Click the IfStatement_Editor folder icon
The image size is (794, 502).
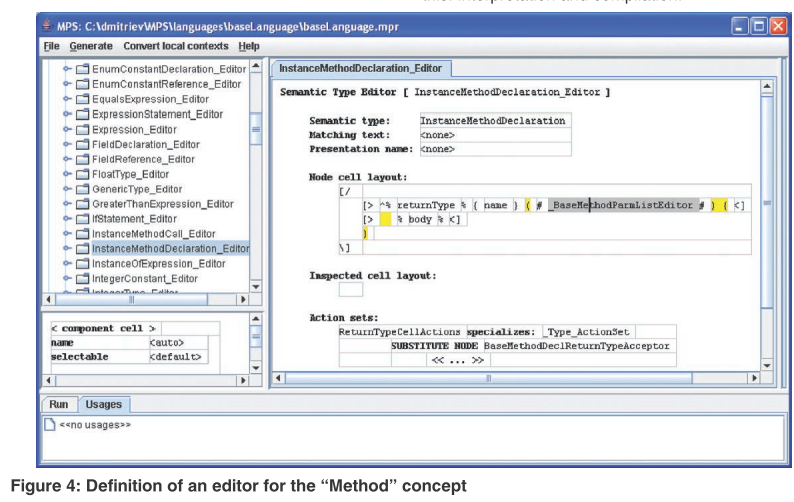83,219
